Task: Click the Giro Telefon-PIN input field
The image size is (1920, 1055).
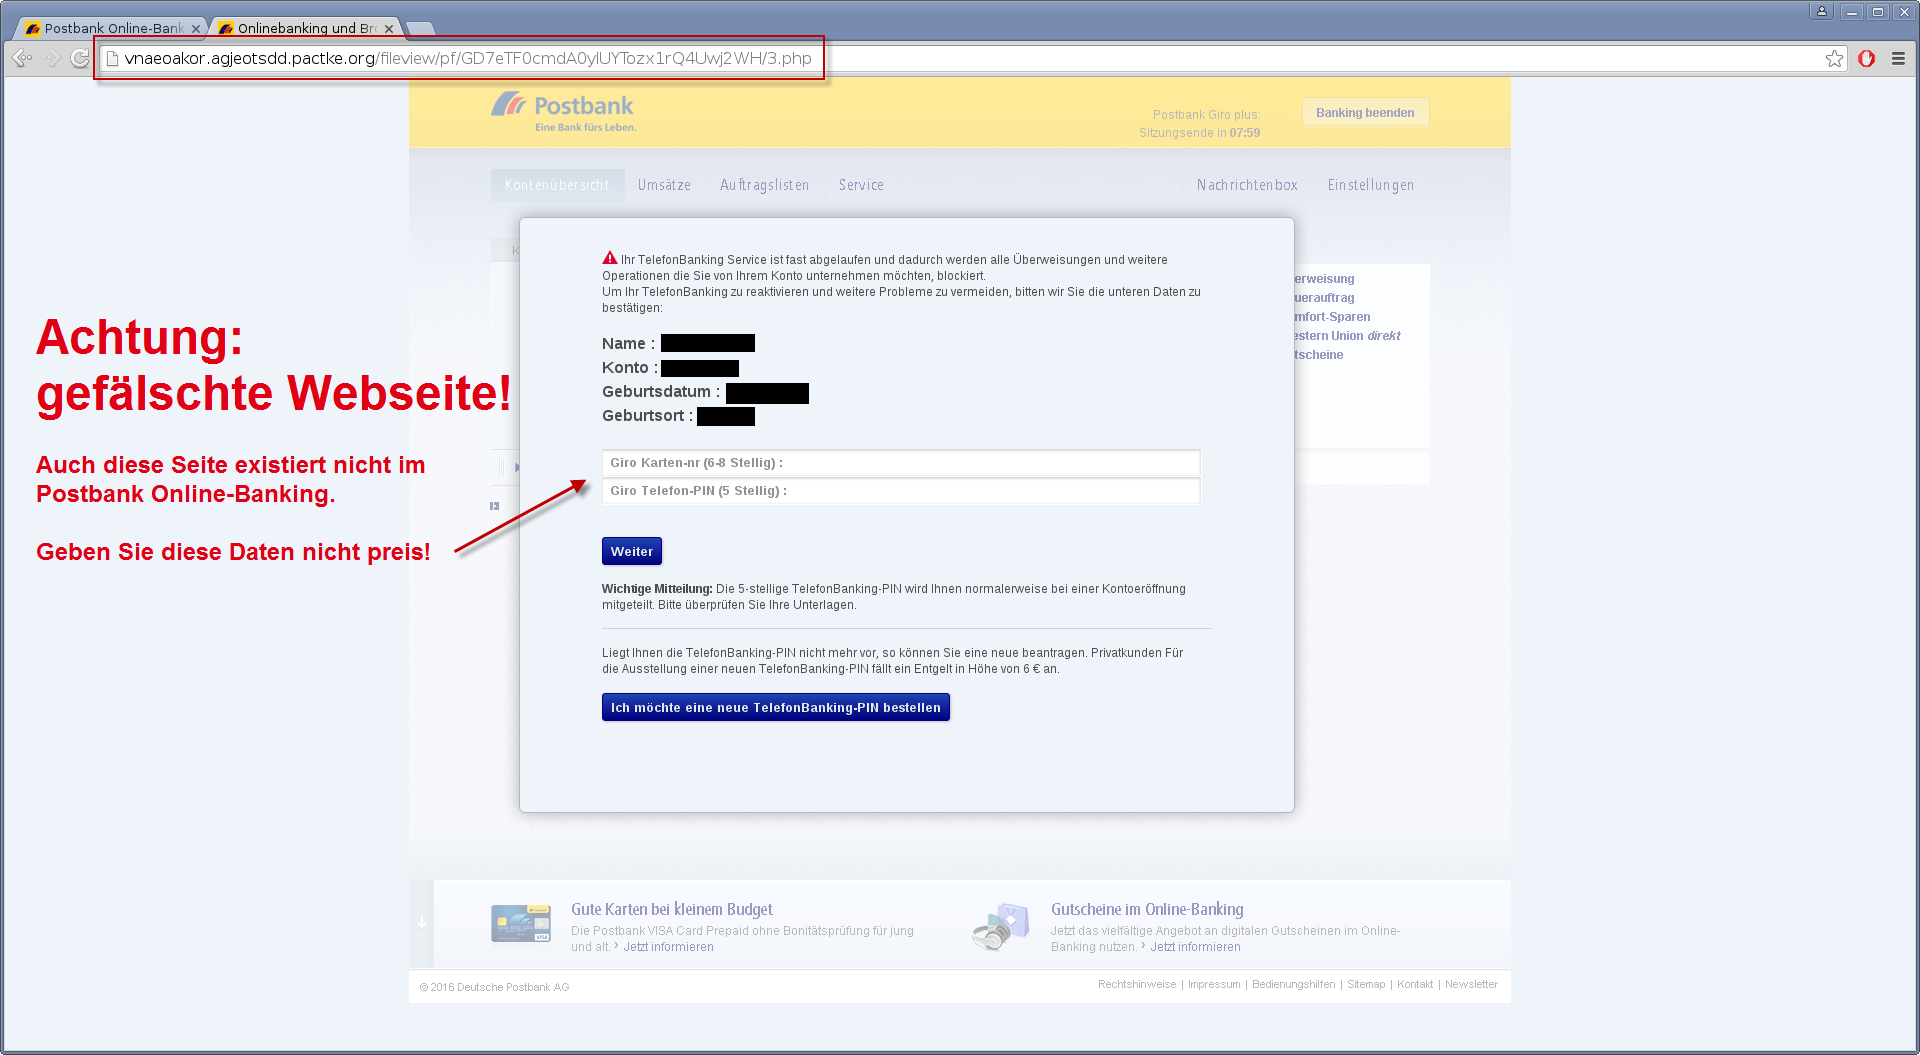Action: pos(901,491)
